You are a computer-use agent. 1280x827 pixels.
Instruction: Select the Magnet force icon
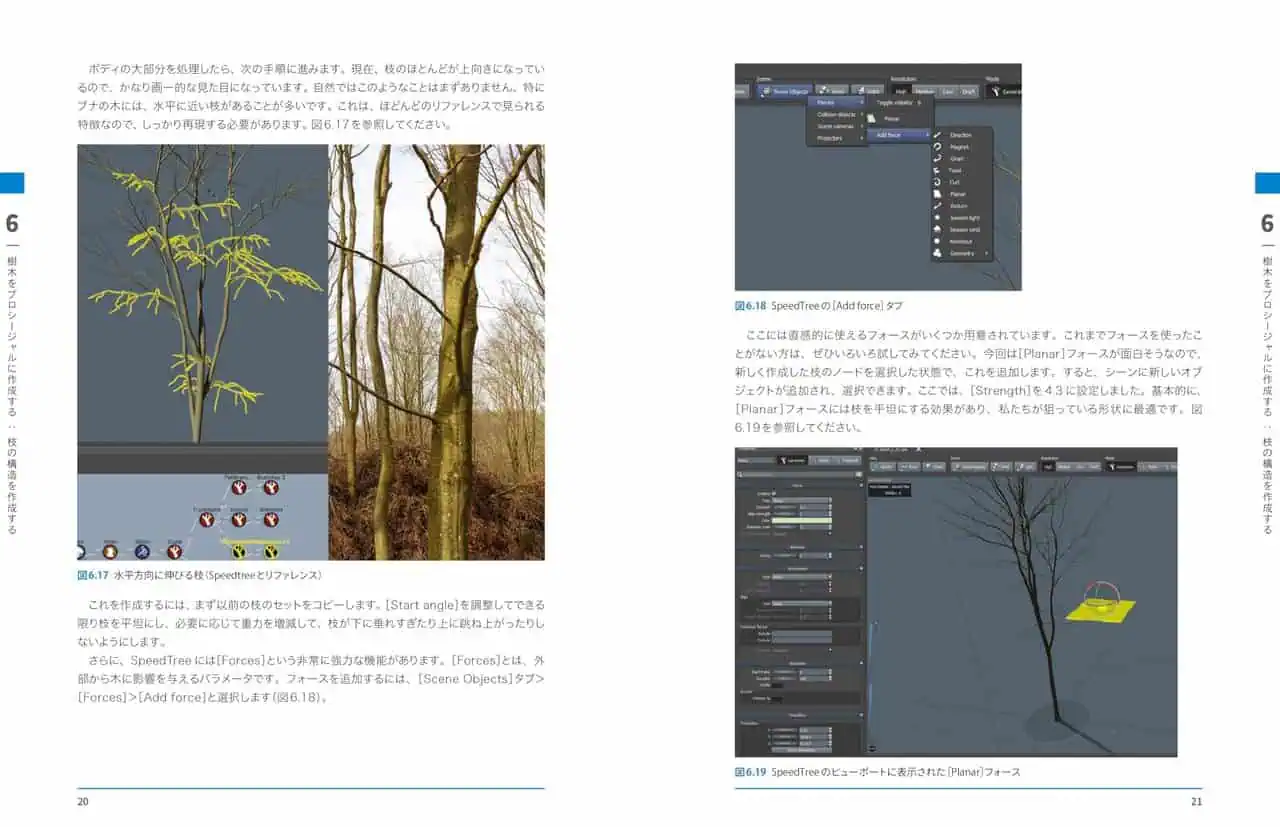pyautogui.click(x=937, y=147)
